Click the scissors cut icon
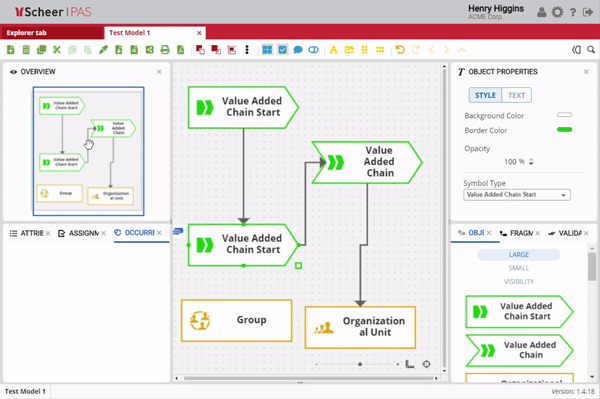Image resolution: width=600 pixels, height=399 pixels. [x=57, y=50]
